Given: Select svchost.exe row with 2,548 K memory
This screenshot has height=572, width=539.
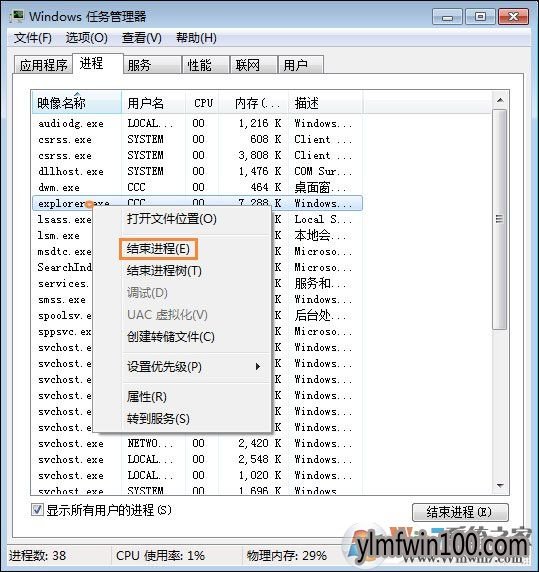Looking at the screenshot, I should (x=197, y=460).
